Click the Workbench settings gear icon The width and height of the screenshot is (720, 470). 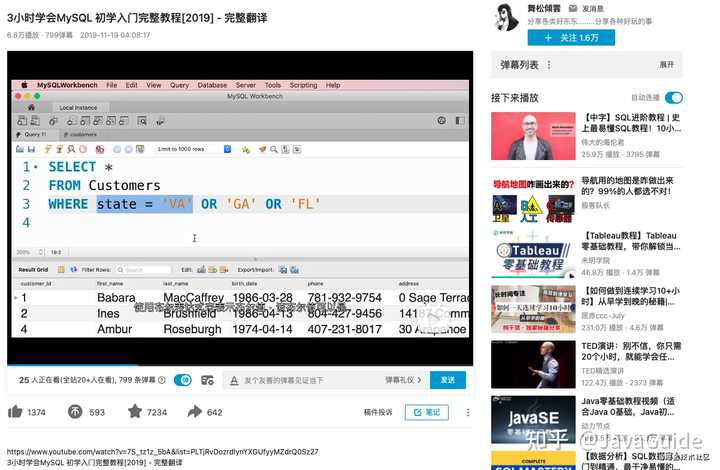441,120
